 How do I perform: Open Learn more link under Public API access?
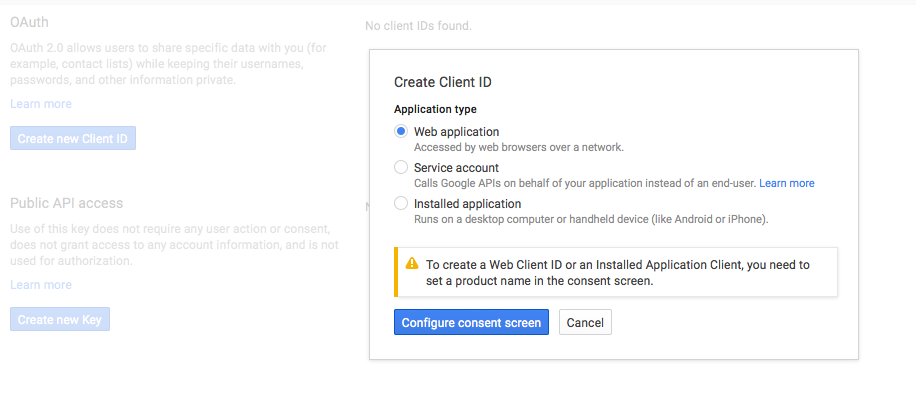41,285
